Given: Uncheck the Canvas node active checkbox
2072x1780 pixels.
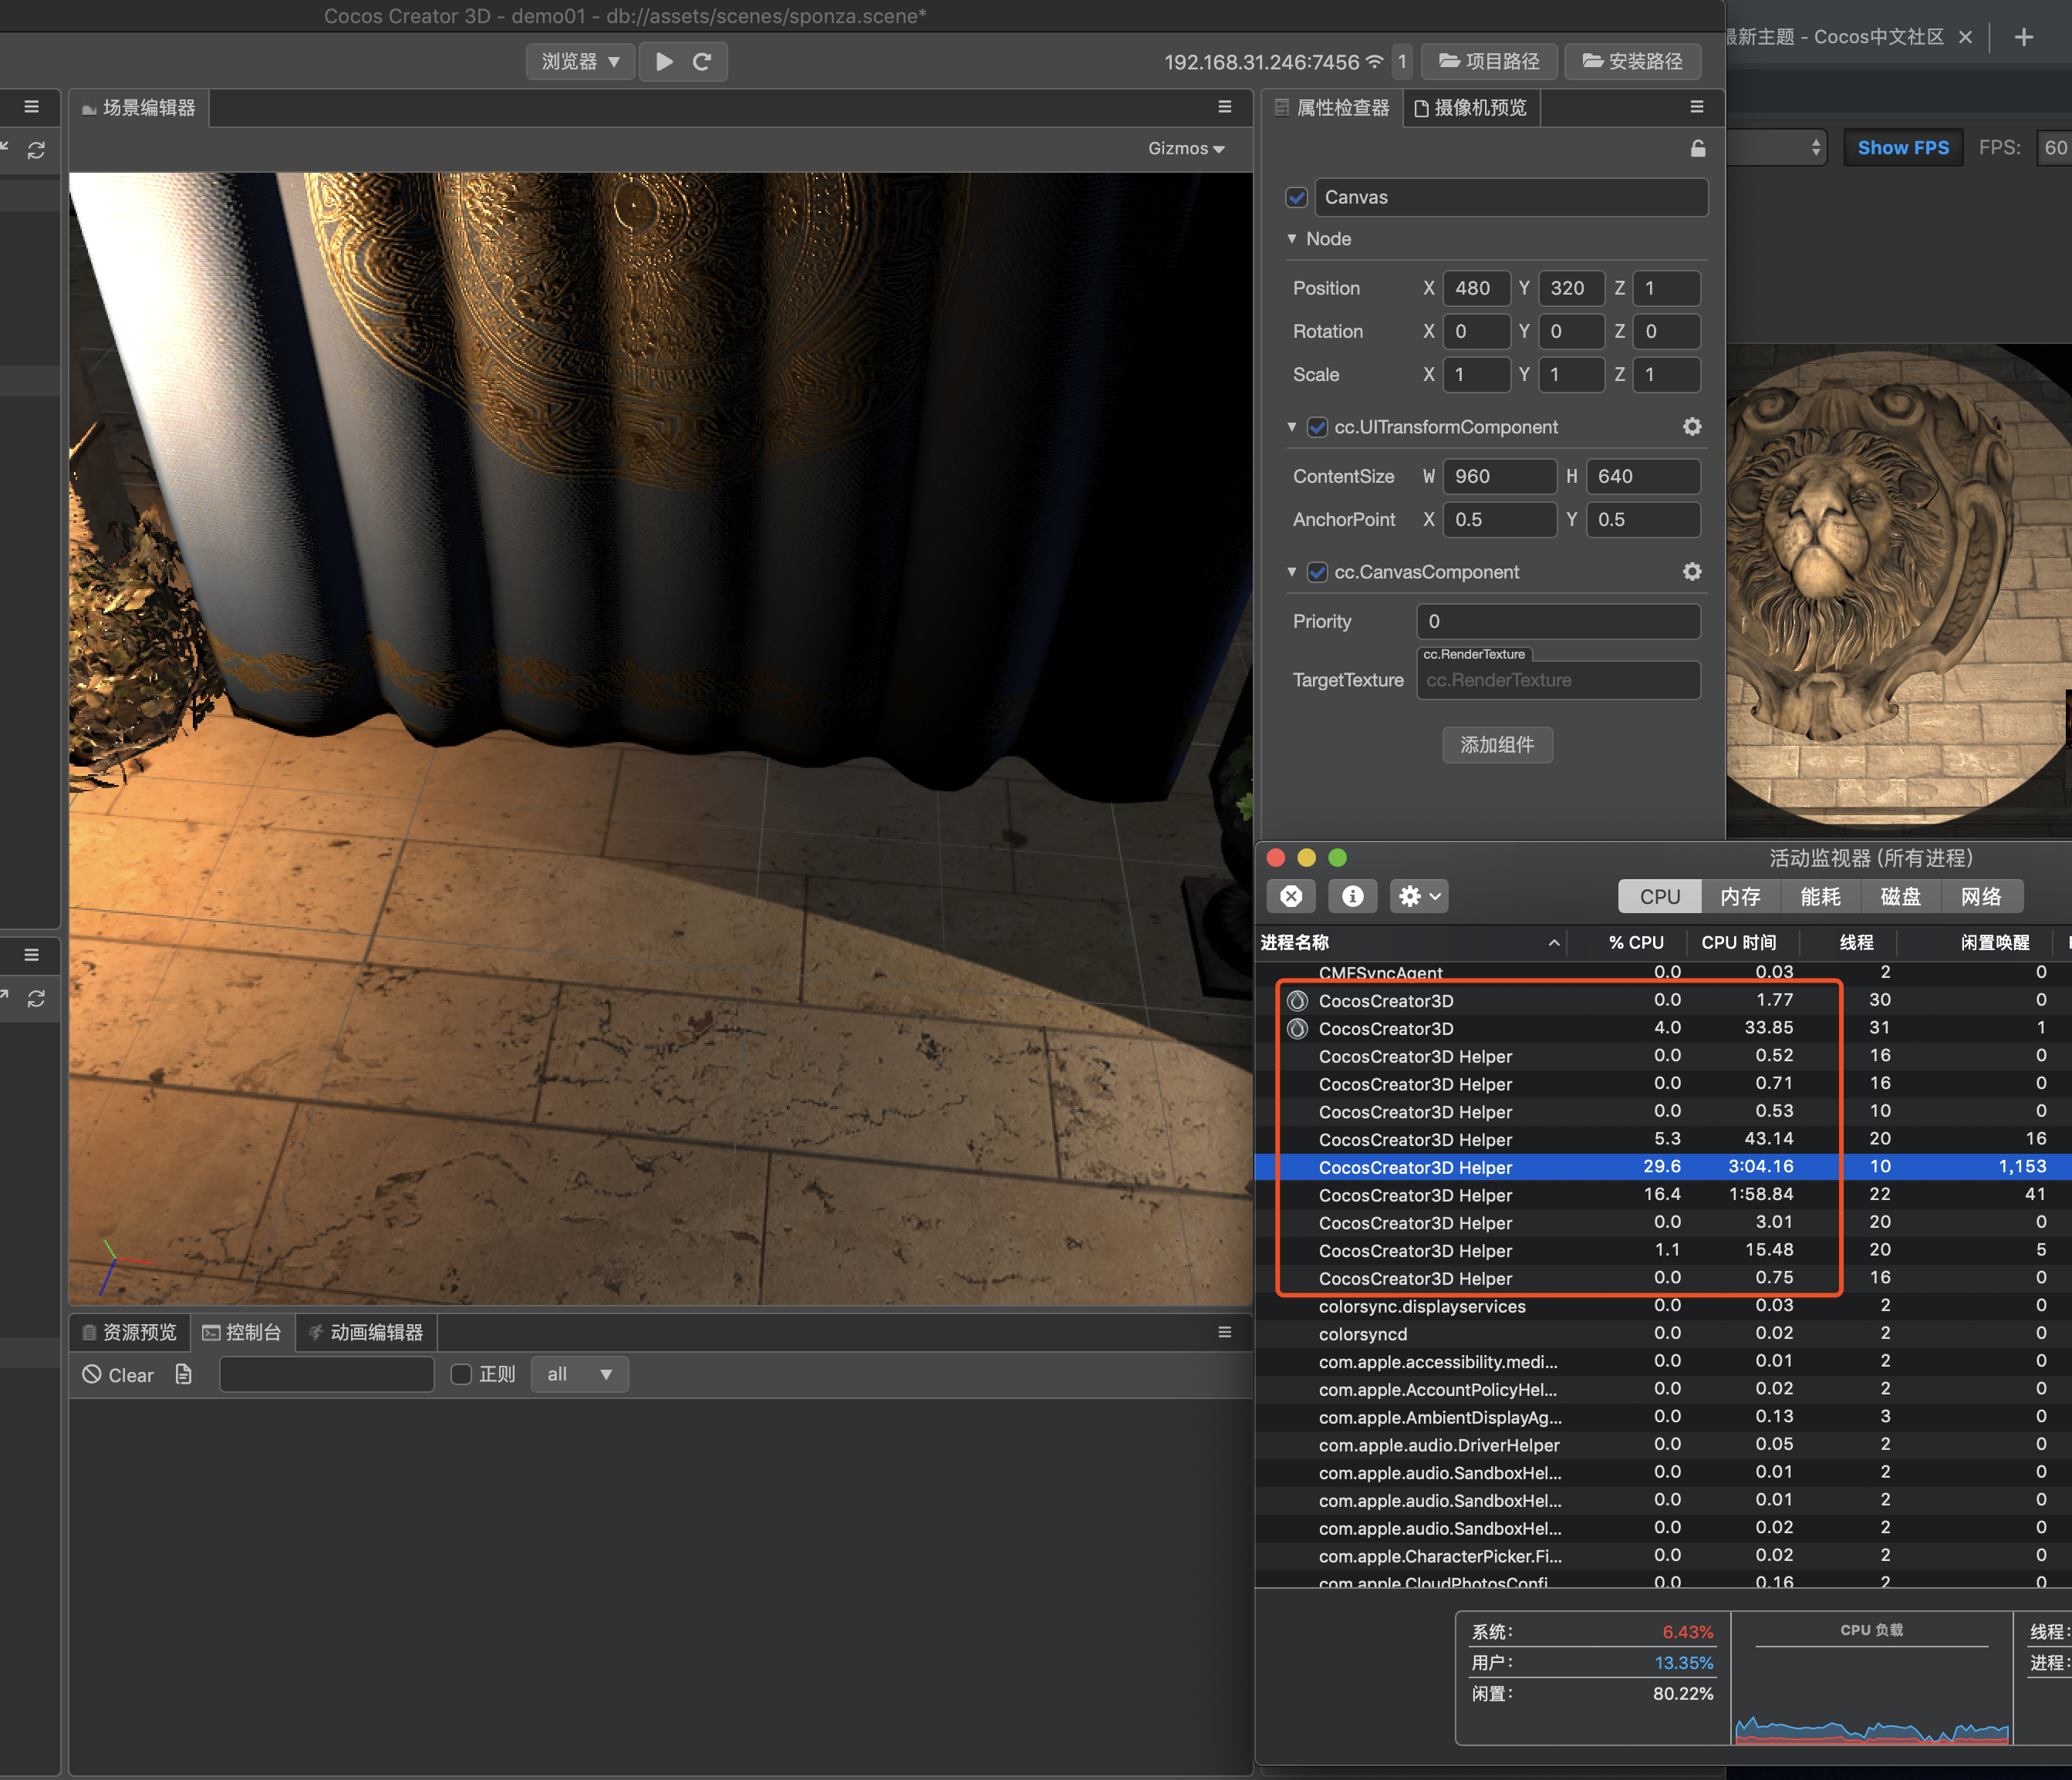Looking at the screenshot, I should (x=1297, y=197).
